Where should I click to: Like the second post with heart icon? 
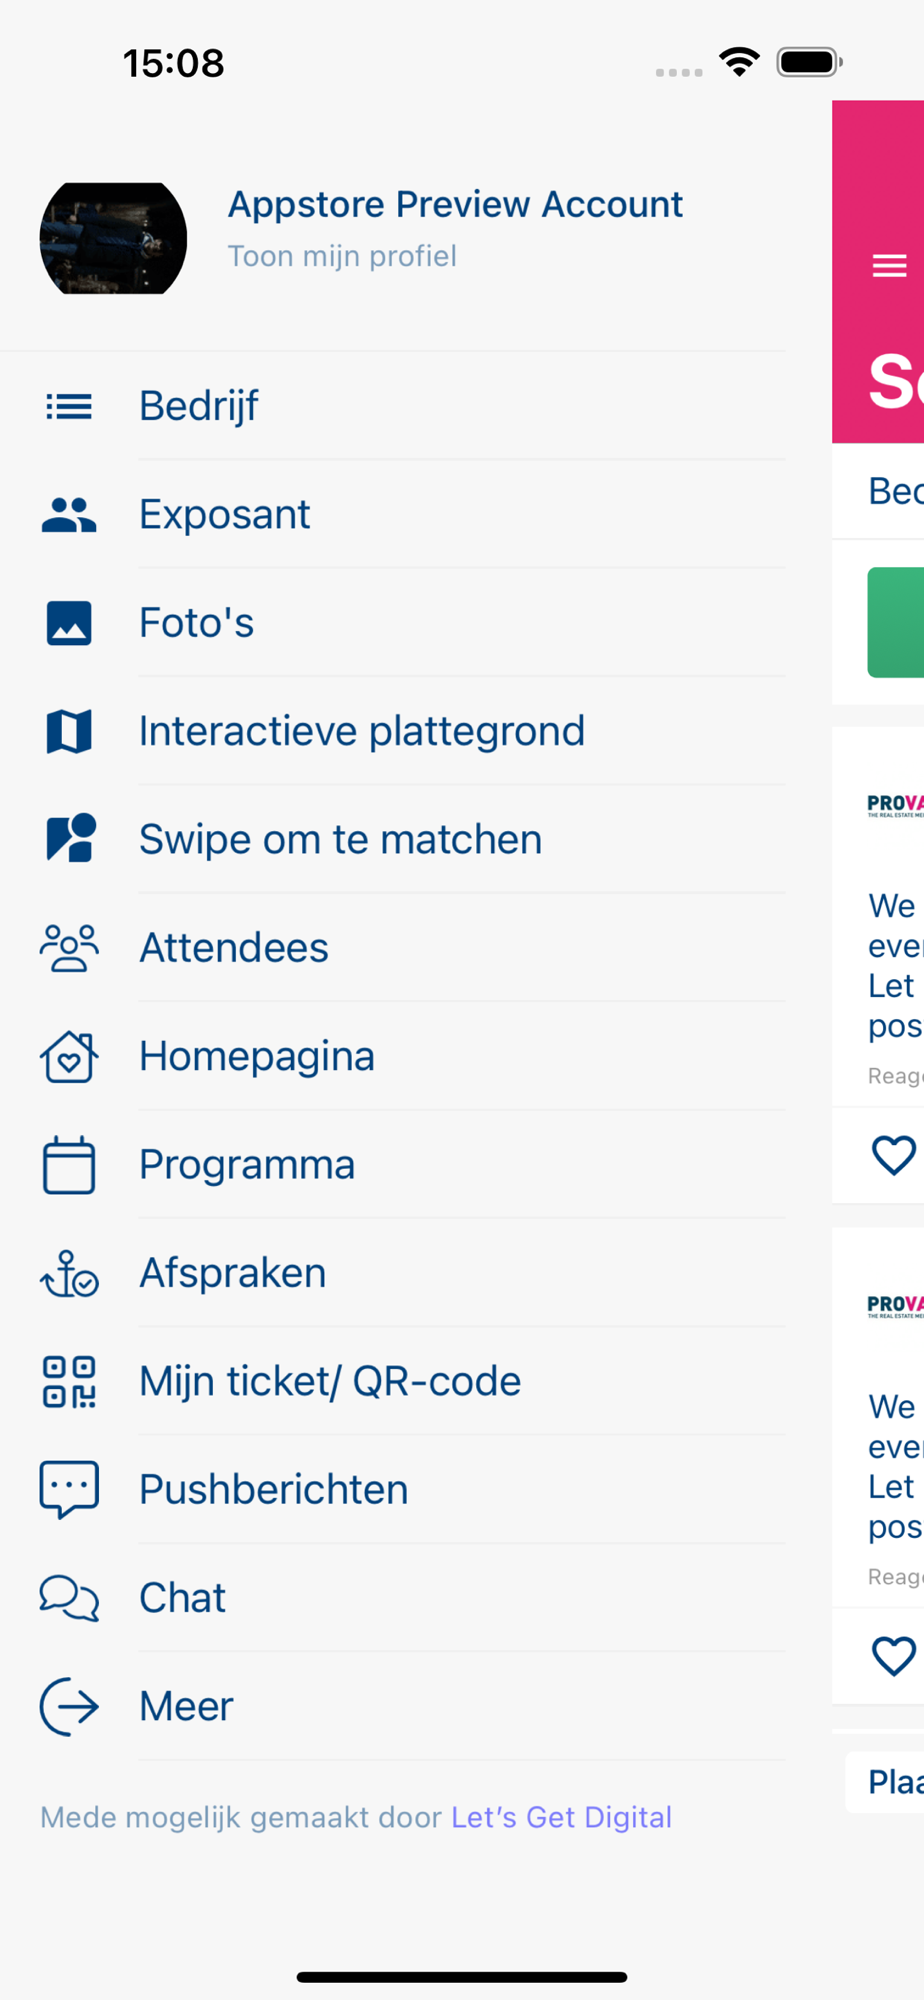pyautogui.click(x=893, y=1657)
